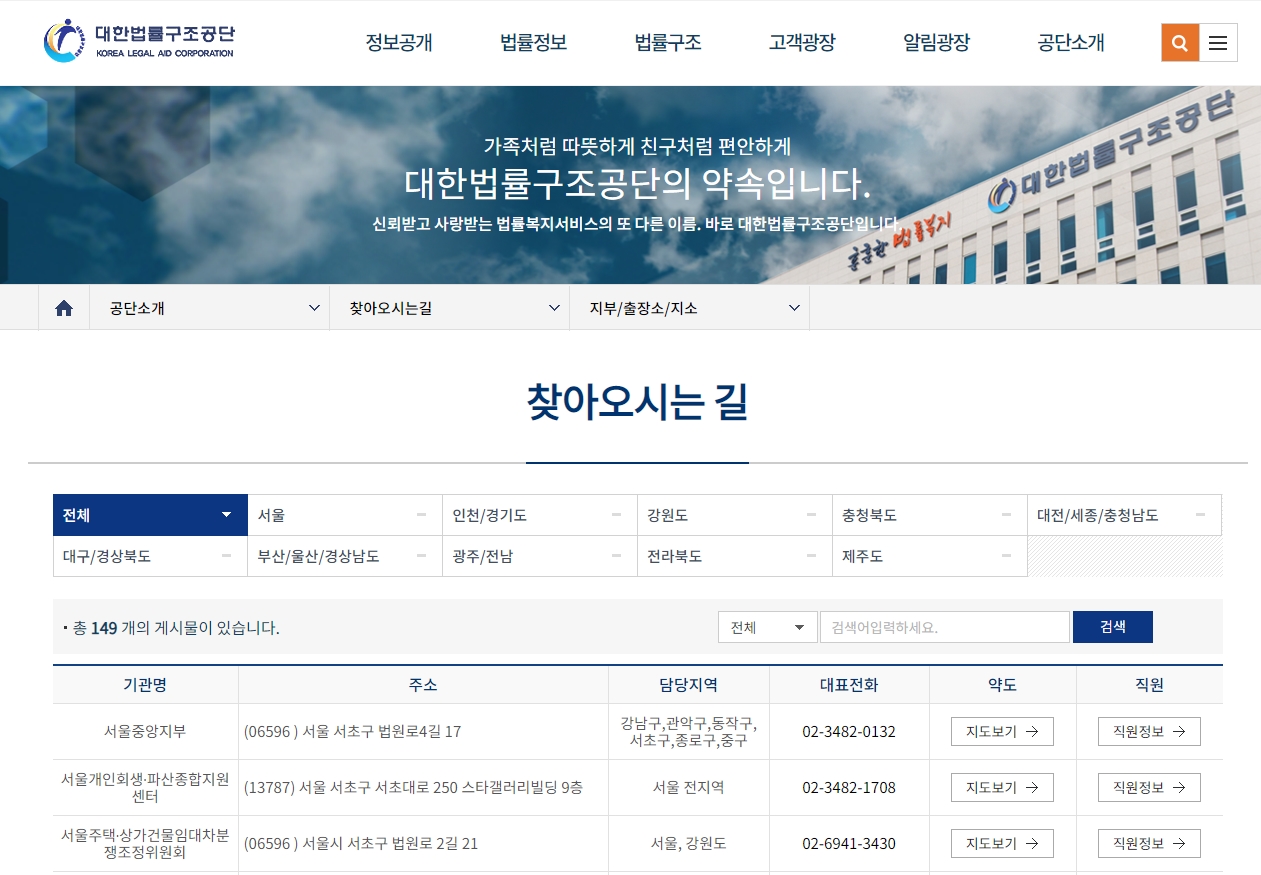The height and width of the screenshot is (875, 1261).
Task: Click the 서울, 강원도 coverage cell
Action: (689, 843)
